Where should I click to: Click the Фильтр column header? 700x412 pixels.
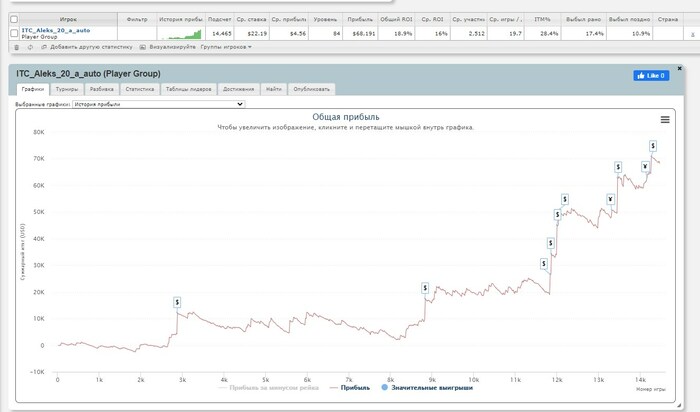[137, 19]
